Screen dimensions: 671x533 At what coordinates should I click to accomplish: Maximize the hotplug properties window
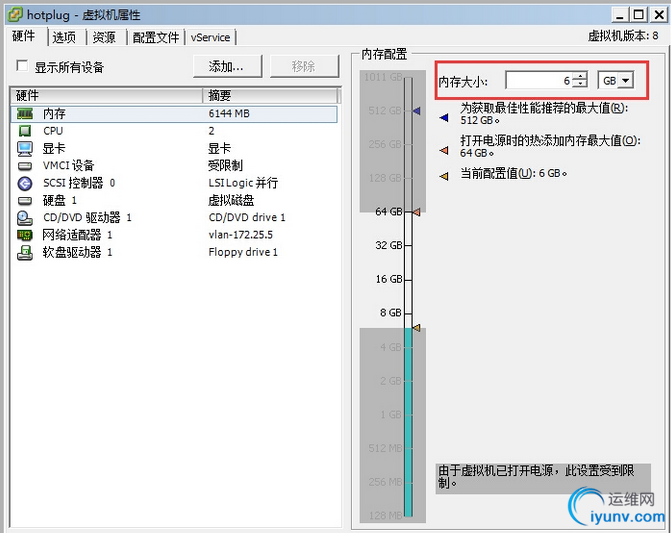tap(638, 15)
